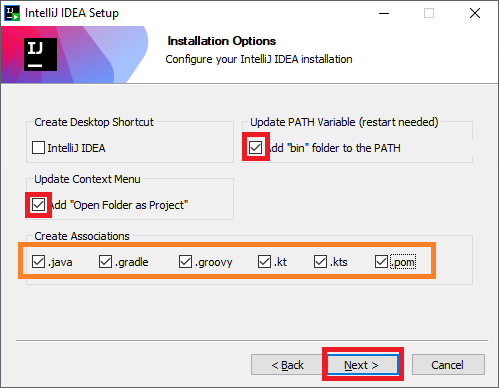499x388 pixels.
Task: Toggle the .java association checkbox
Action: click(x=38, y=262)
